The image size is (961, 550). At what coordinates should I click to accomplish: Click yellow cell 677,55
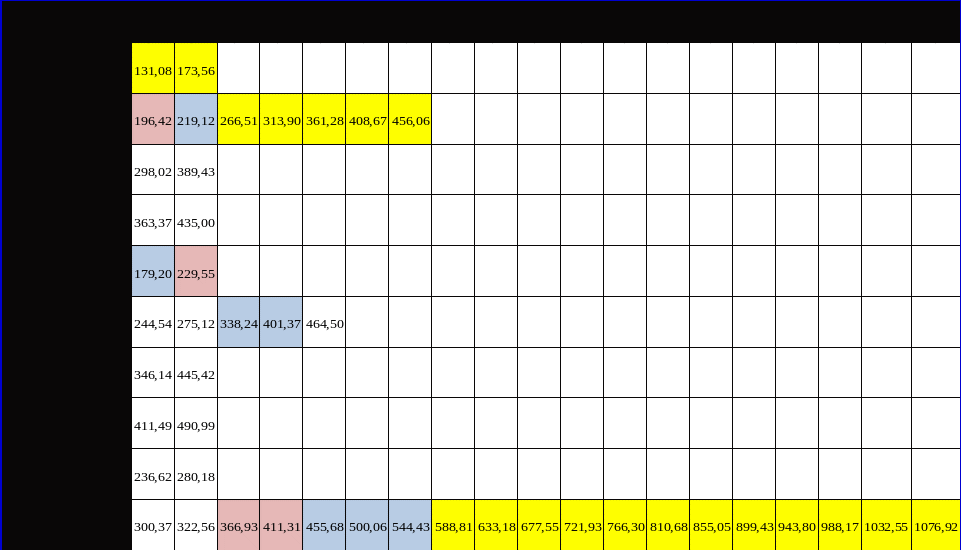click(x=539, y=525)
